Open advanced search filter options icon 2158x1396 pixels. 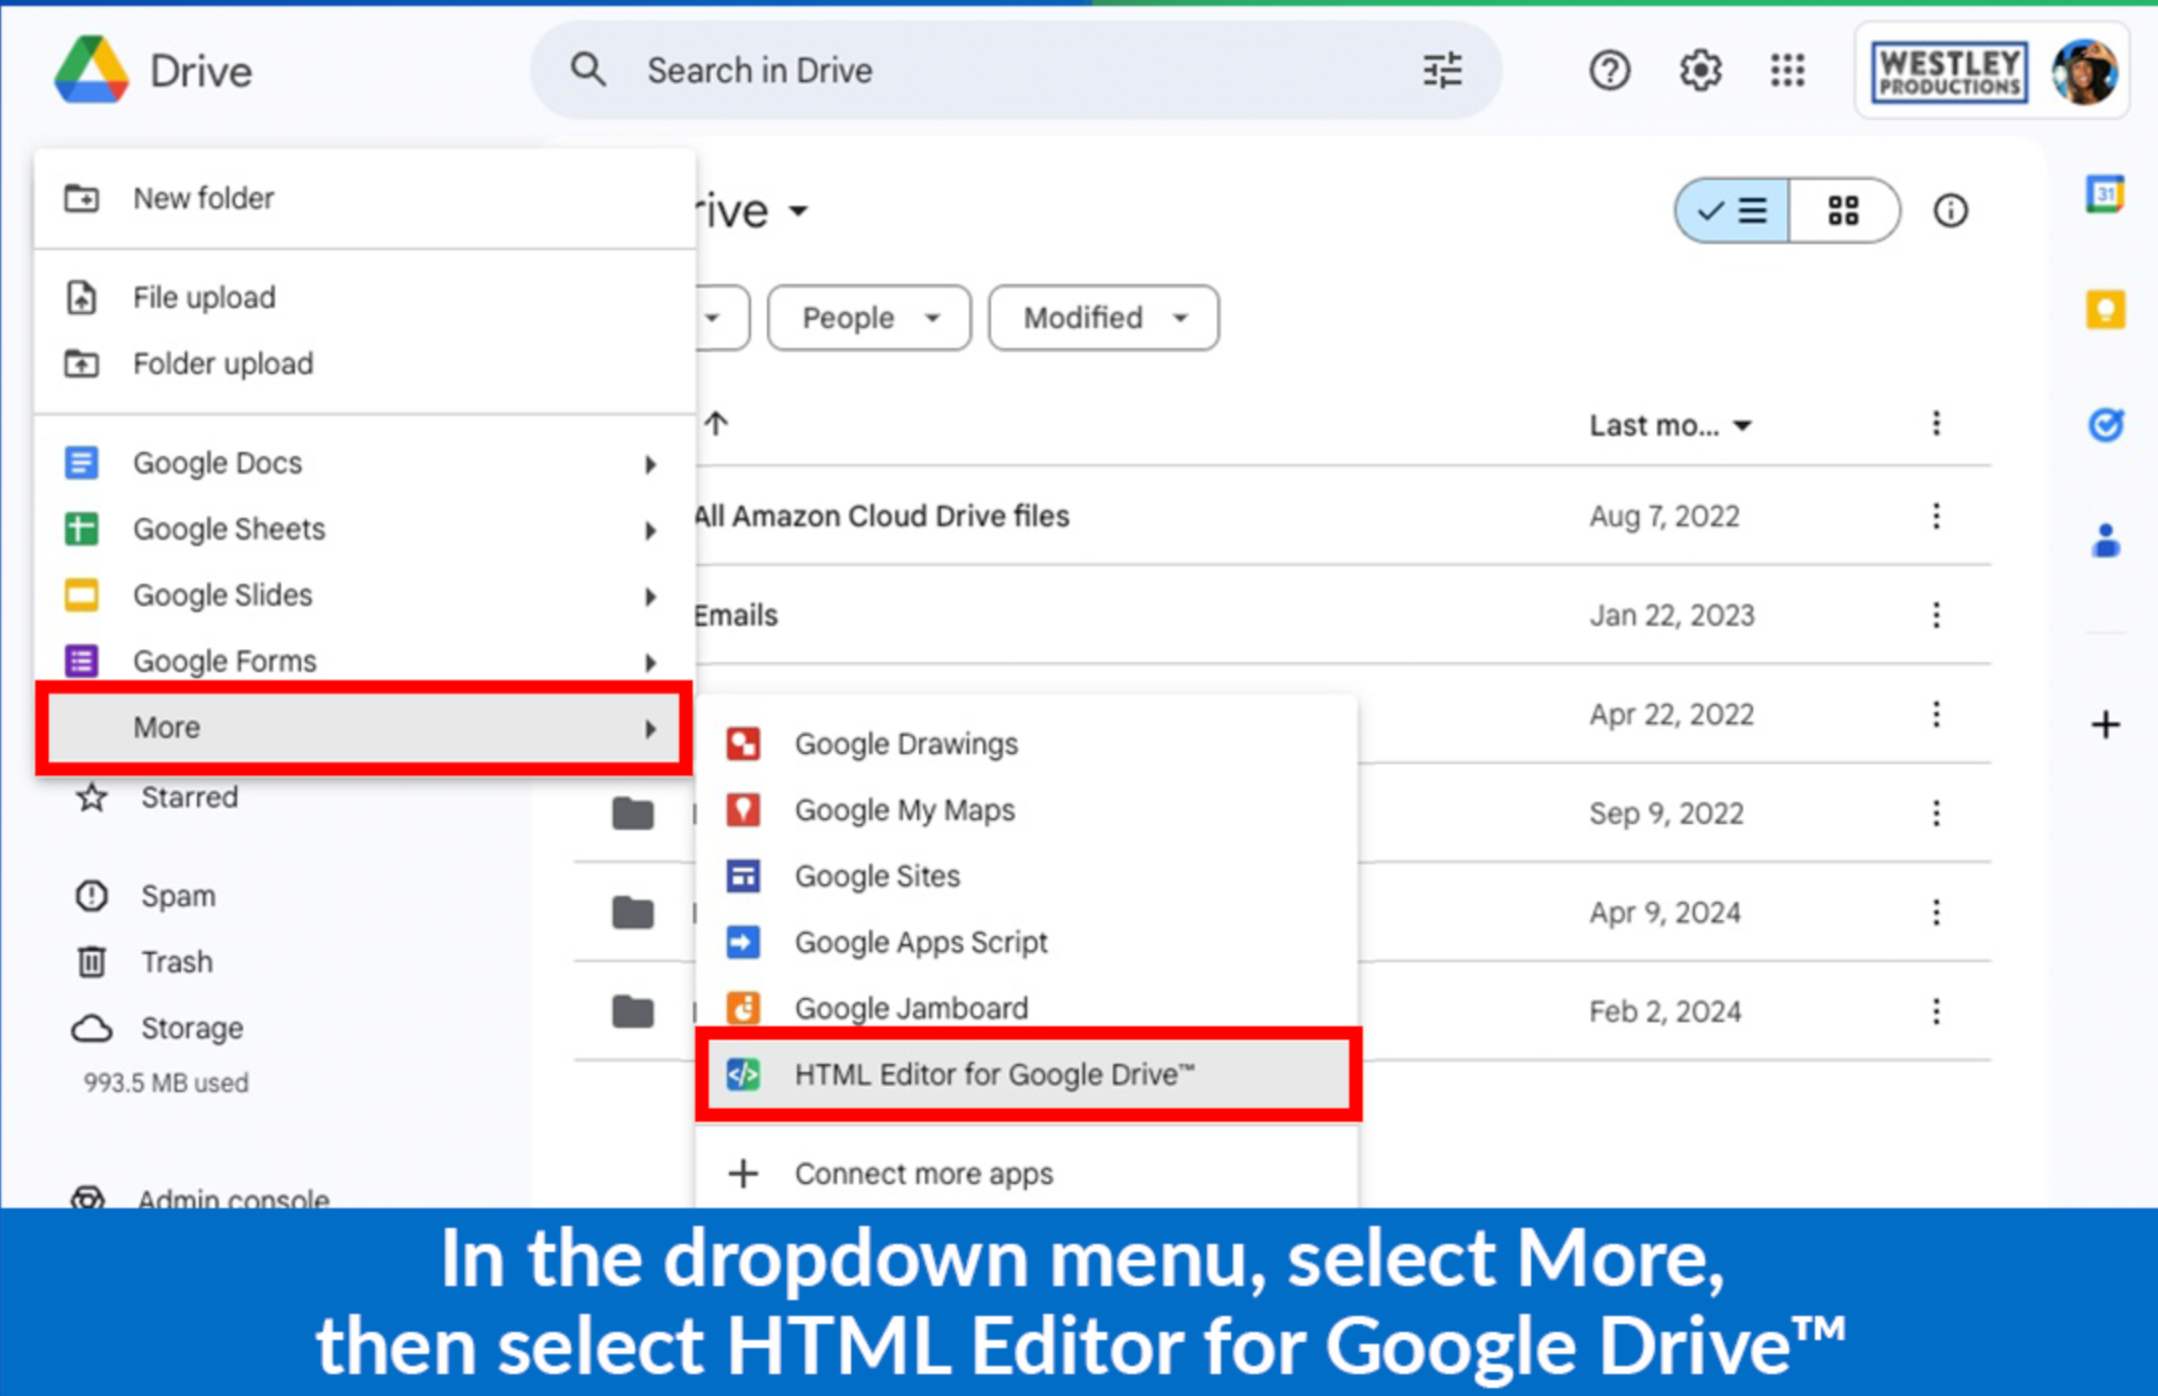pyautogui.click(x=1442, y=71)
